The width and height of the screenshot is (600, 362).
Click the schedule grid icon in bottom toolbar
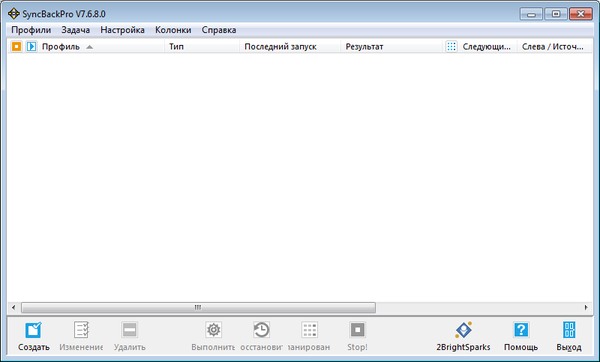click(x=310, y=330)
